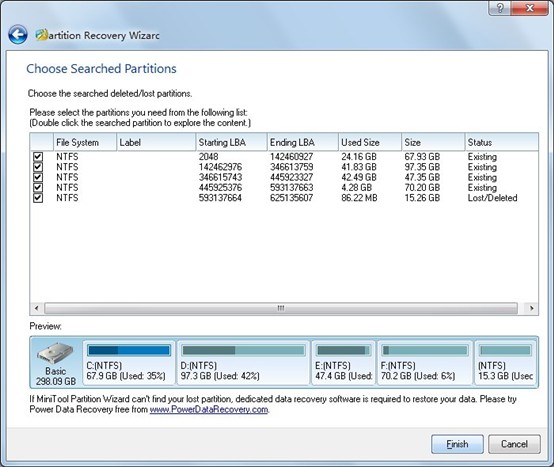This screenshot has height=467, width=554.
Task: Uncheck the partition starting at LBA 346615743
Action: pos(38,177)
